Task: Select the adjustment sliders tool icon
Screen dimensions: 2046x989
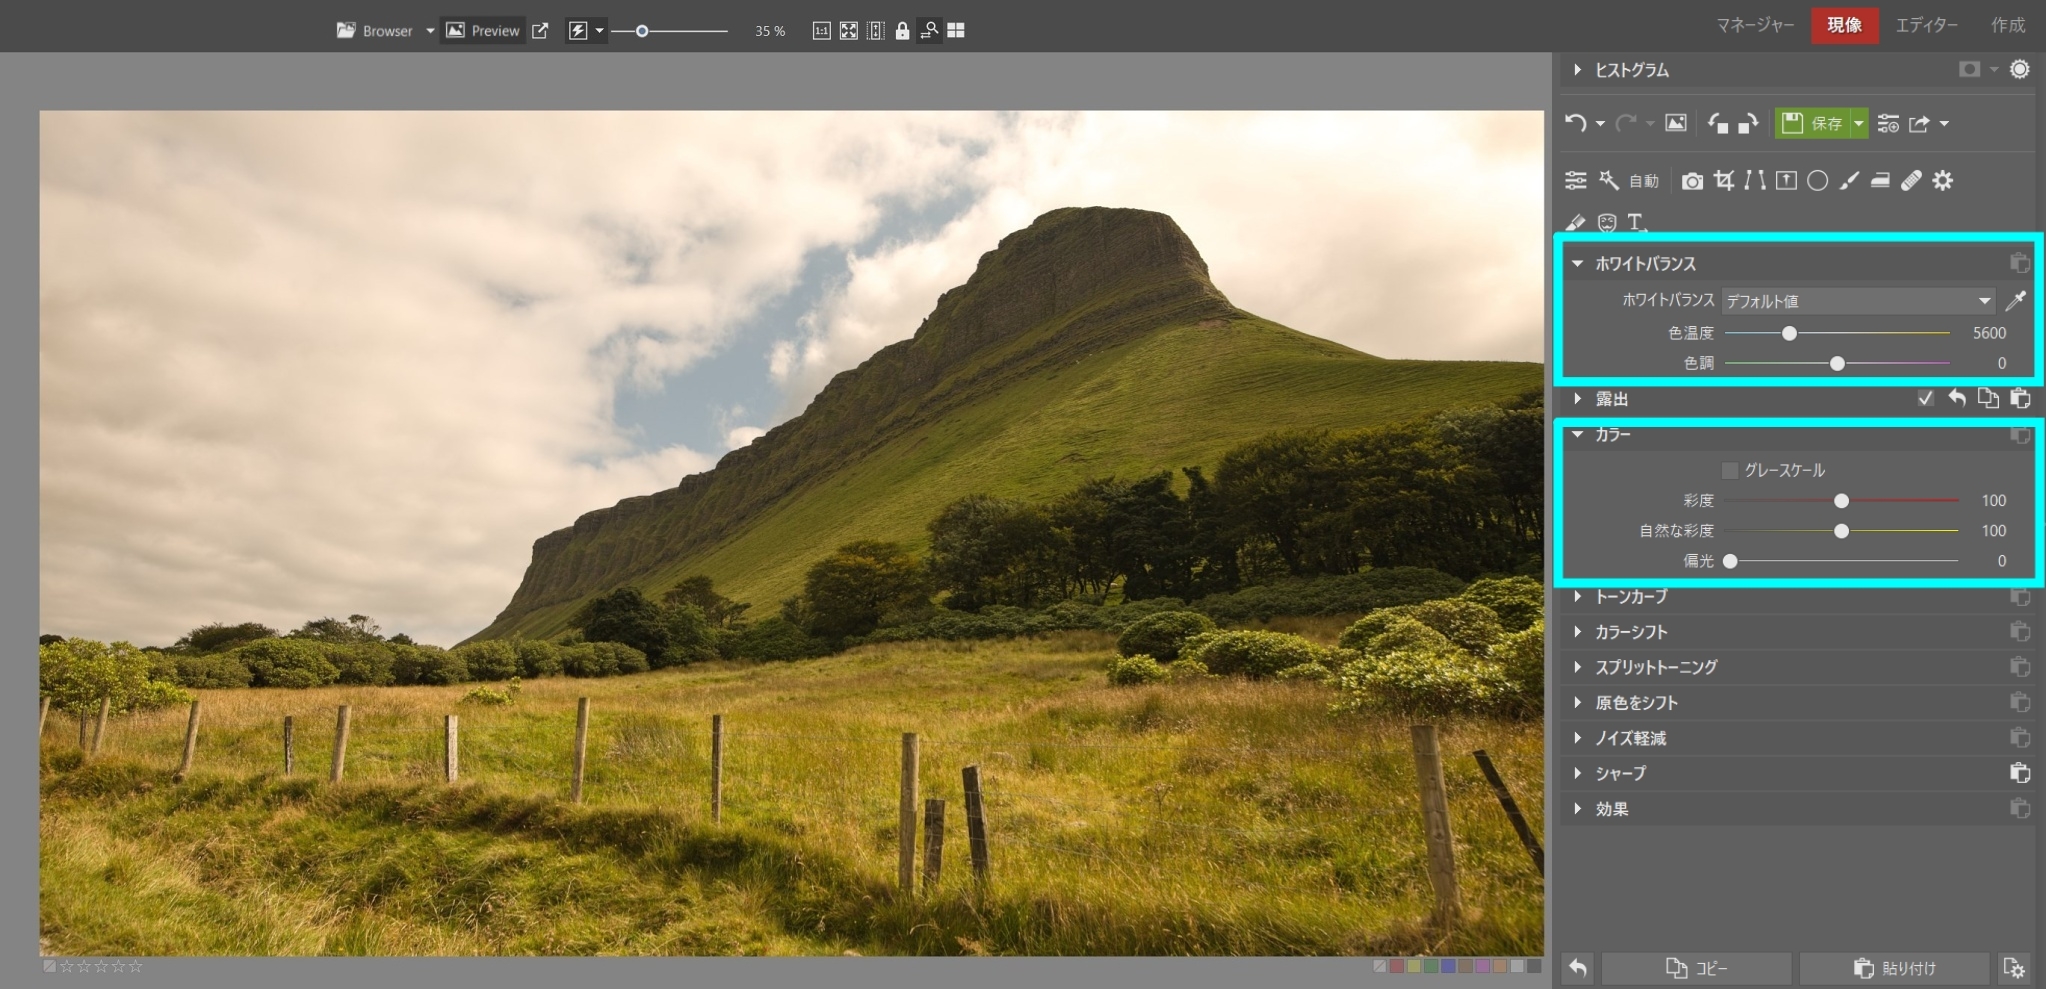Action: tap(1576, 180)
